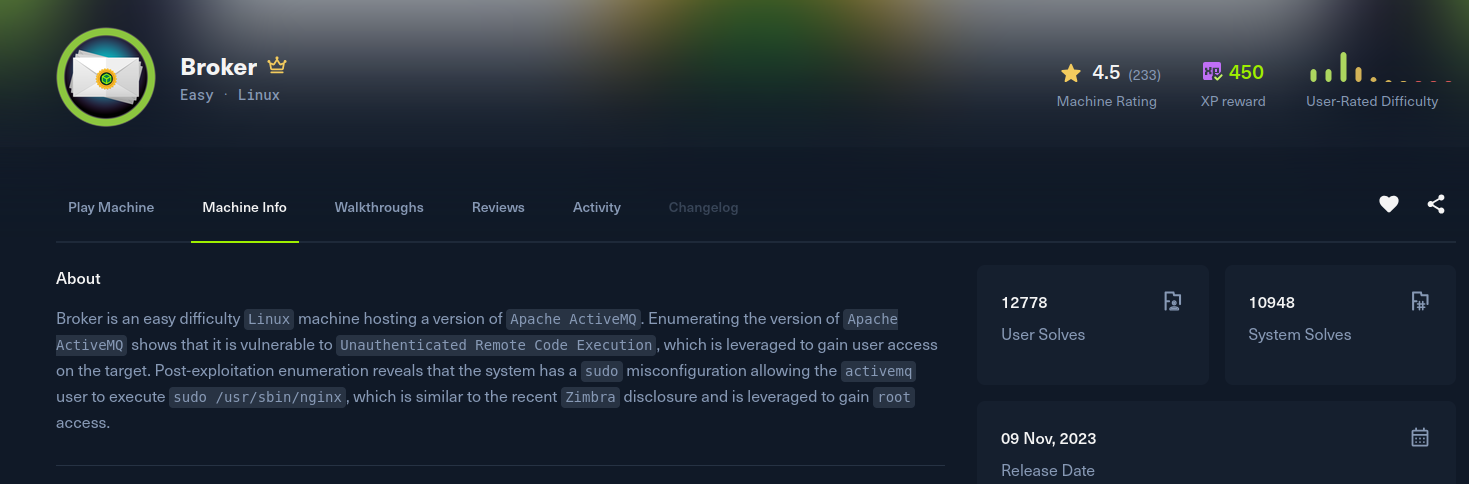Select the Machine Info tab

tap(245, 207)
